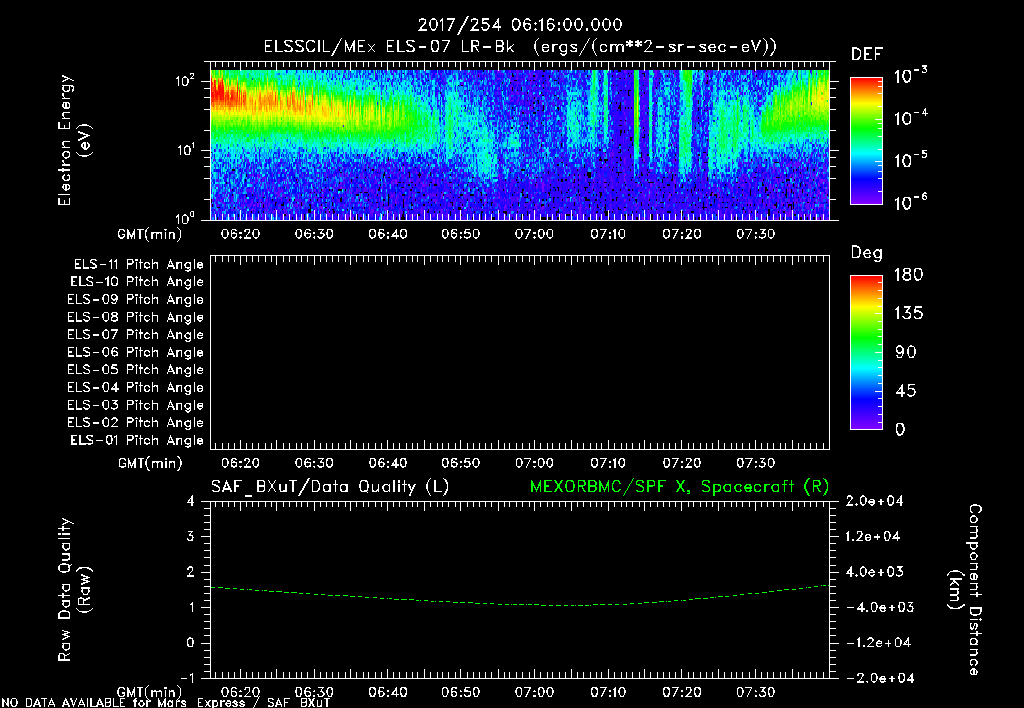The width and height of the screenshot is (1024, 708).
Task: Click the -2.0e+04 right axis tick label
Action: click(x=878, y=679)
